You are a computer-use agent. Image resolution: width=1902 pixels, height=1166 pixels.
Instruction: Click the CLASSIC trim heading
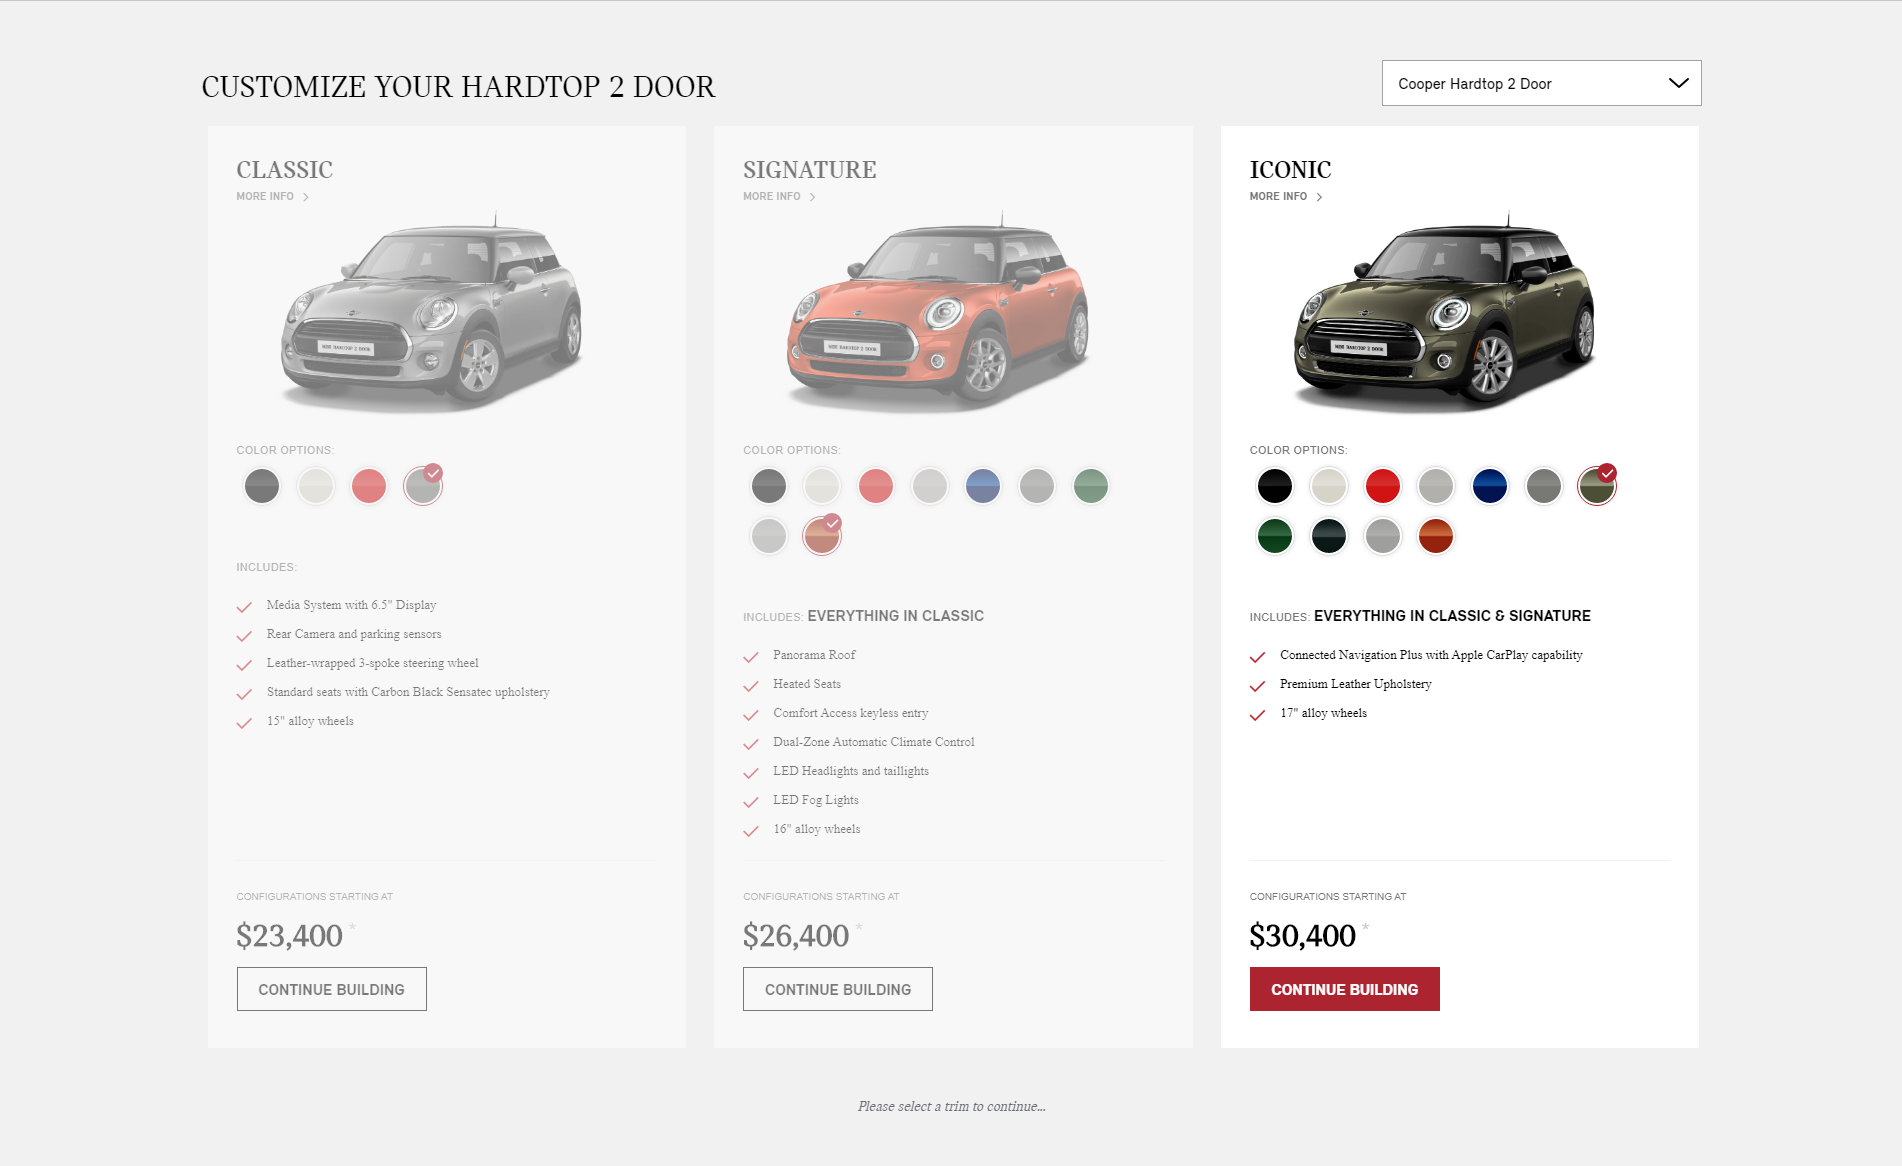tap(285, 170)
